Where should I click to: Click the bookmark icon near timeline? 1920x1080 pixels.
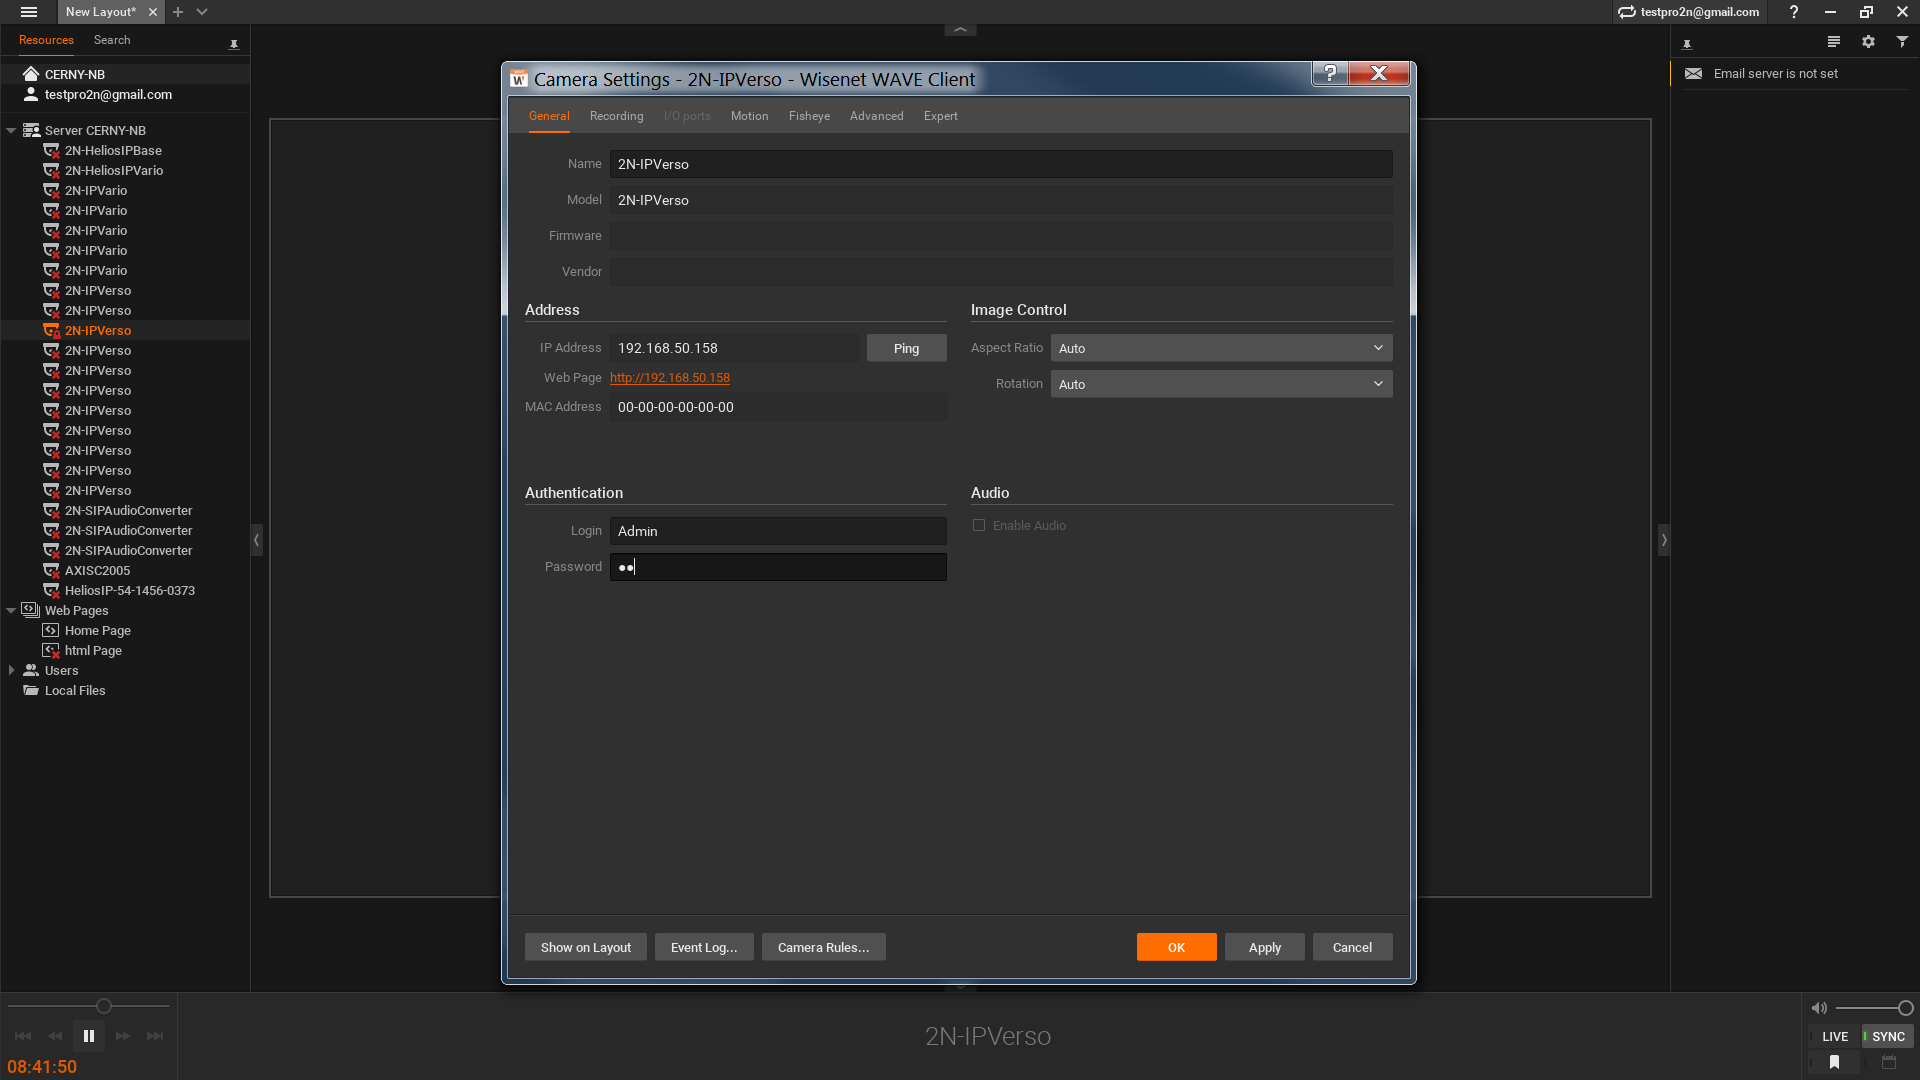pos(1834,1062)
